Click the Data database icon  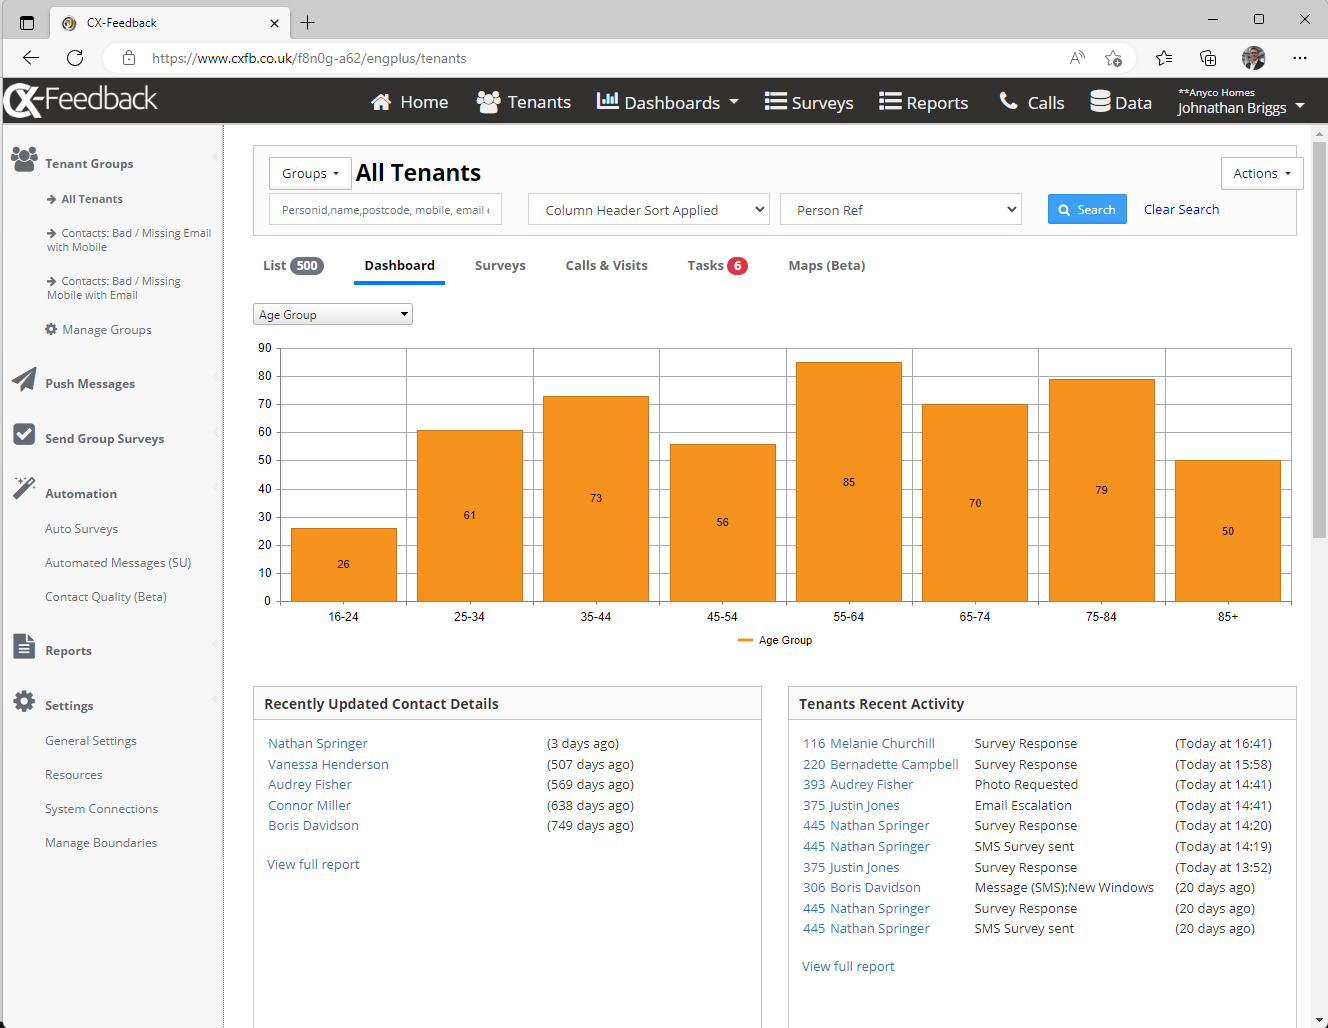coord(1100,102)
